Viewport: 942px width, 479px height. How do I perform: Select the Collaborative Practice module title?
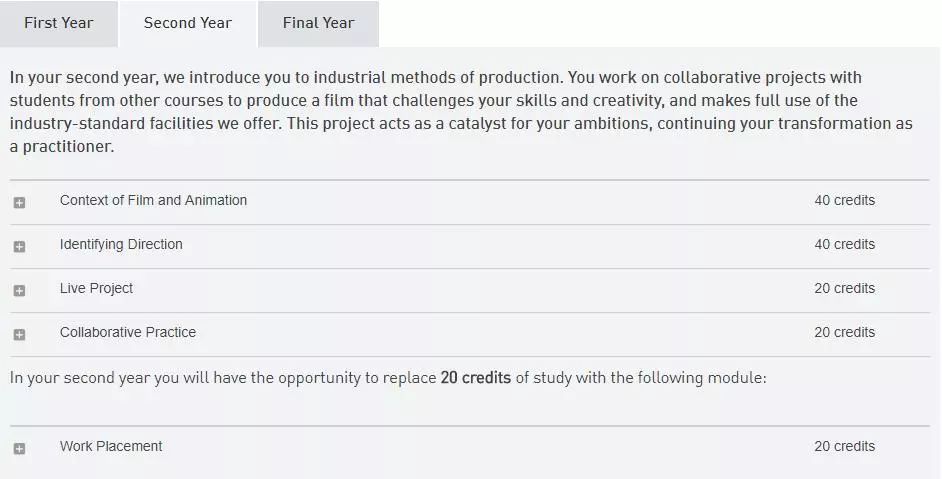pyautogui.click(x=128, y=332)
